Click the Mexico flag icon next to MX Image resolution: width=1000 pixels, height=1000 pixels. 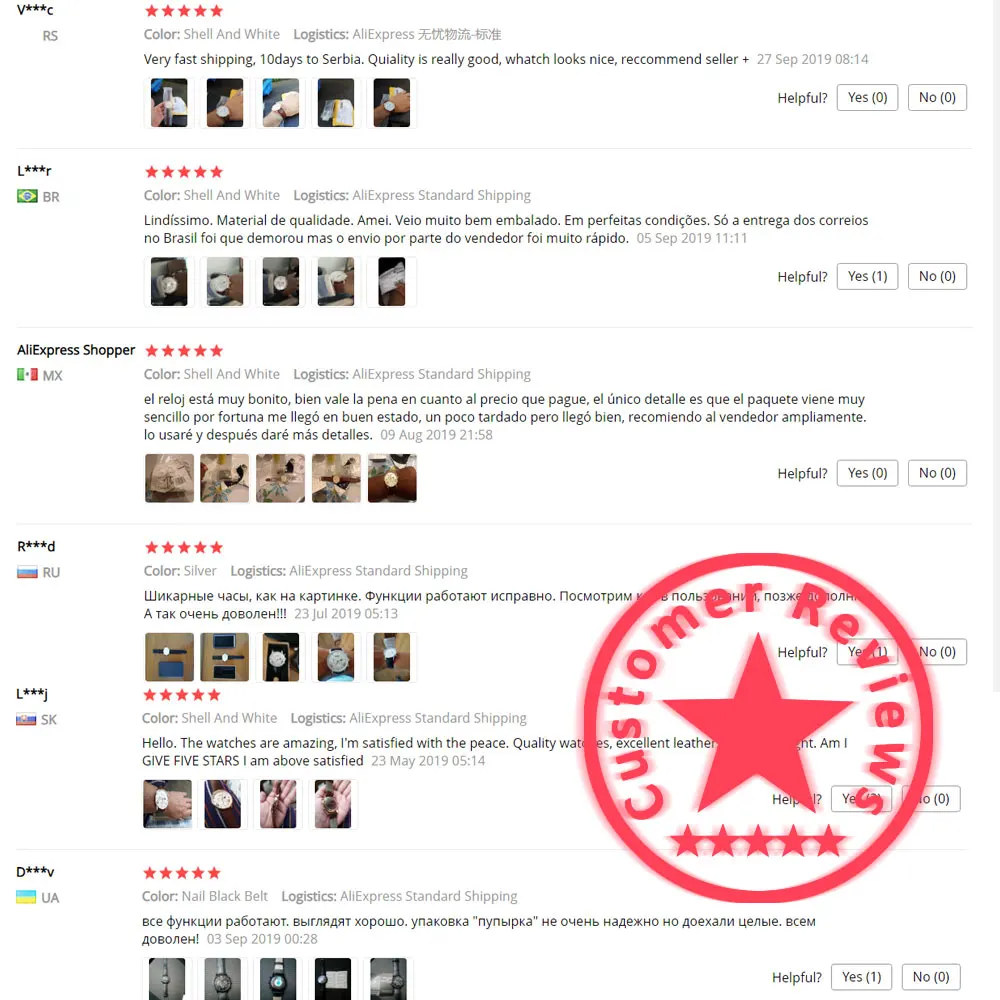(27, 374)
